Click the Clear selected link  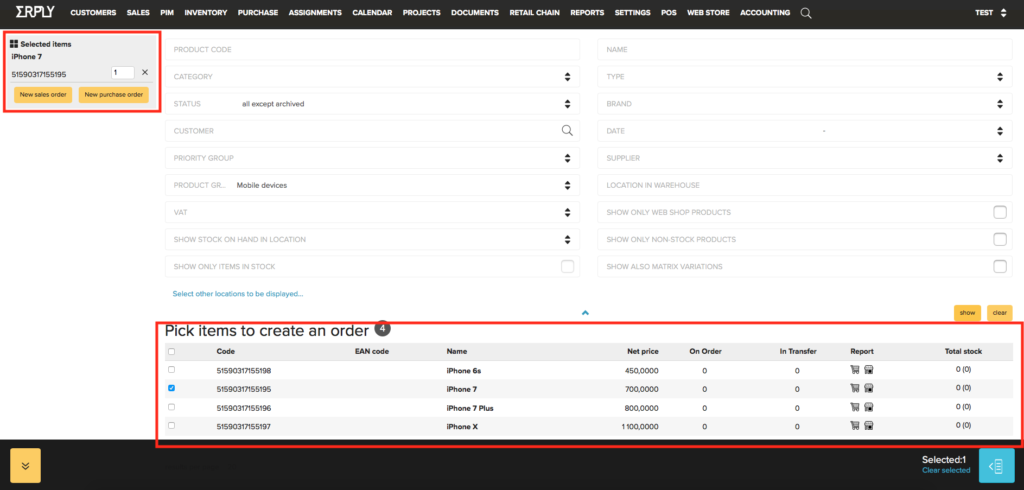coord(946,470)
